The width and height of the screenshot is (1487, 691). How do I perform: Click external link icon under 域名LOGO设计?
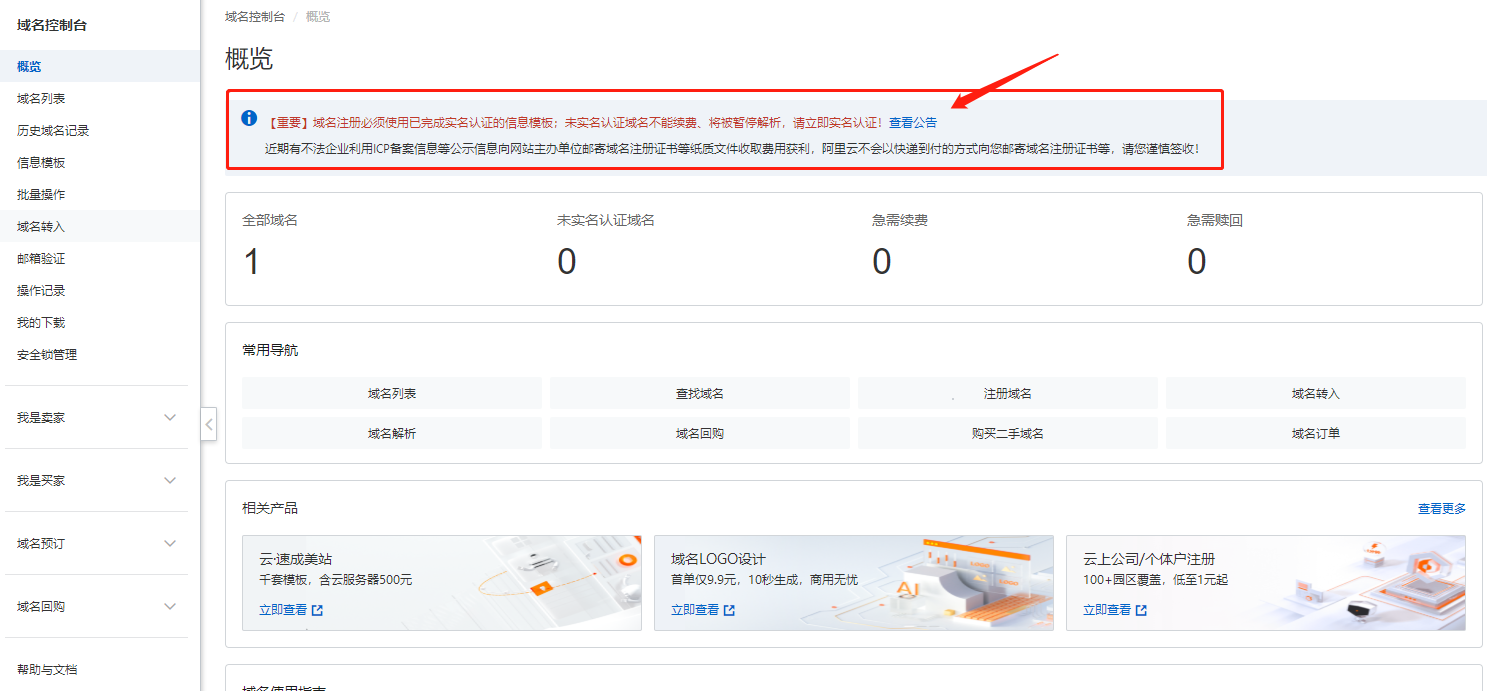(729, 610)
